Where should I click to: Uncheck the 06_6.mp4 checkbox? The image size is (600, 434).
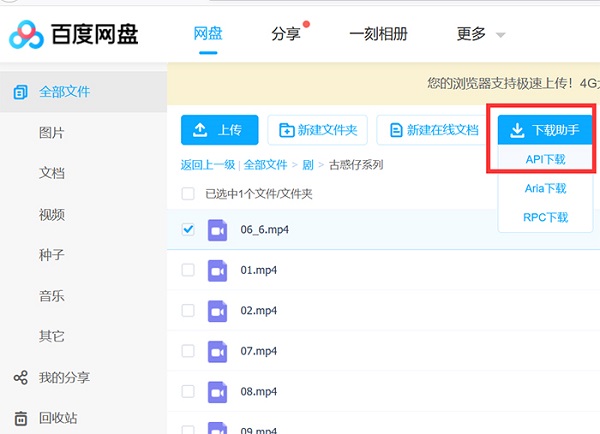pyautogui.click(x=188, y=230)
